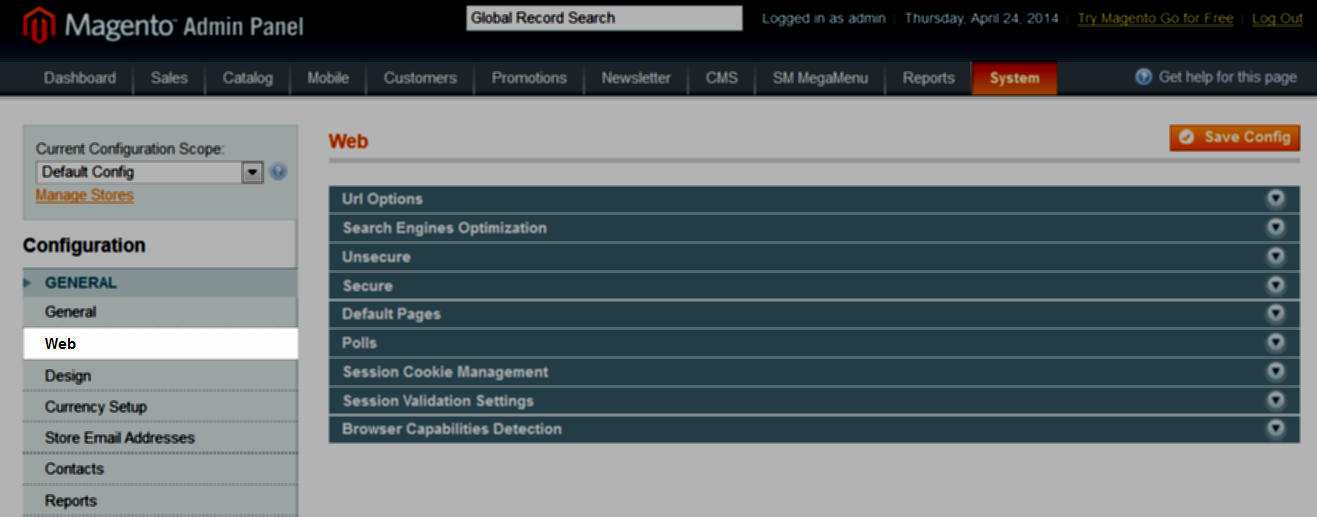This screenshot has height=517, width=1317.
Task: Click the Session Validation Settings header label
Action: pyautogui.click(x=438, y=401)
